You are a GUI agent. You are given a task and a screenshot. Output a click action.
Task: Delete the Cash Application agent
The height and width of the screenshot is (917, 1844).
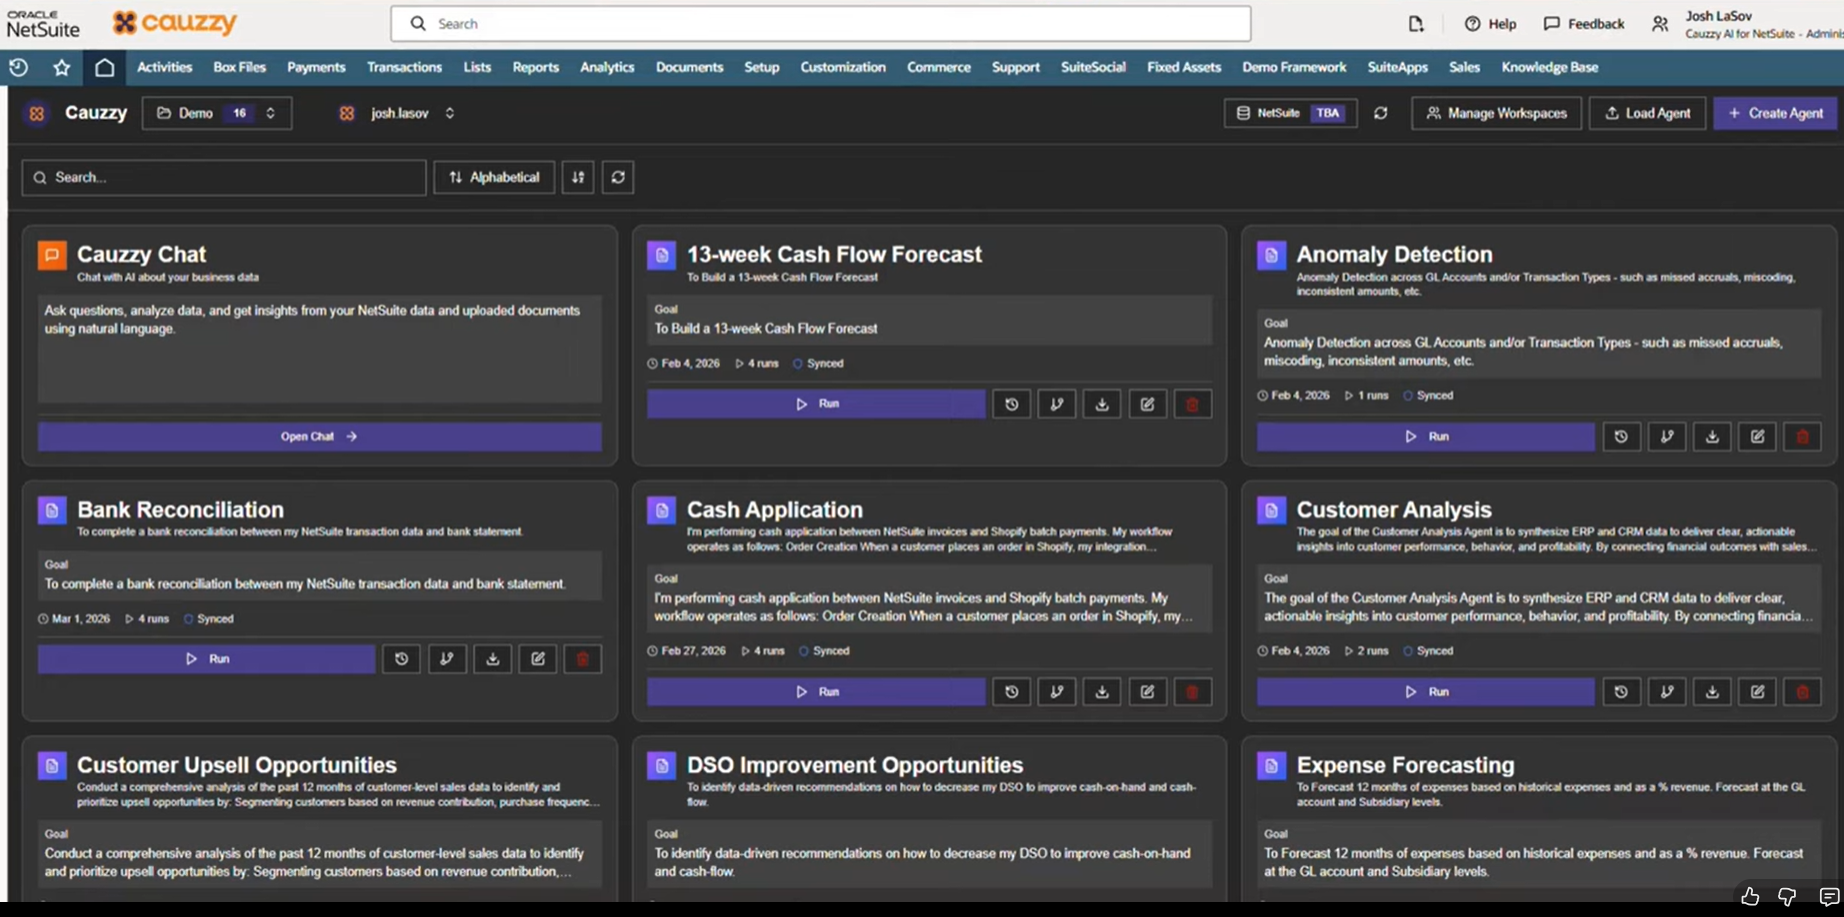tap(1192, 692)
